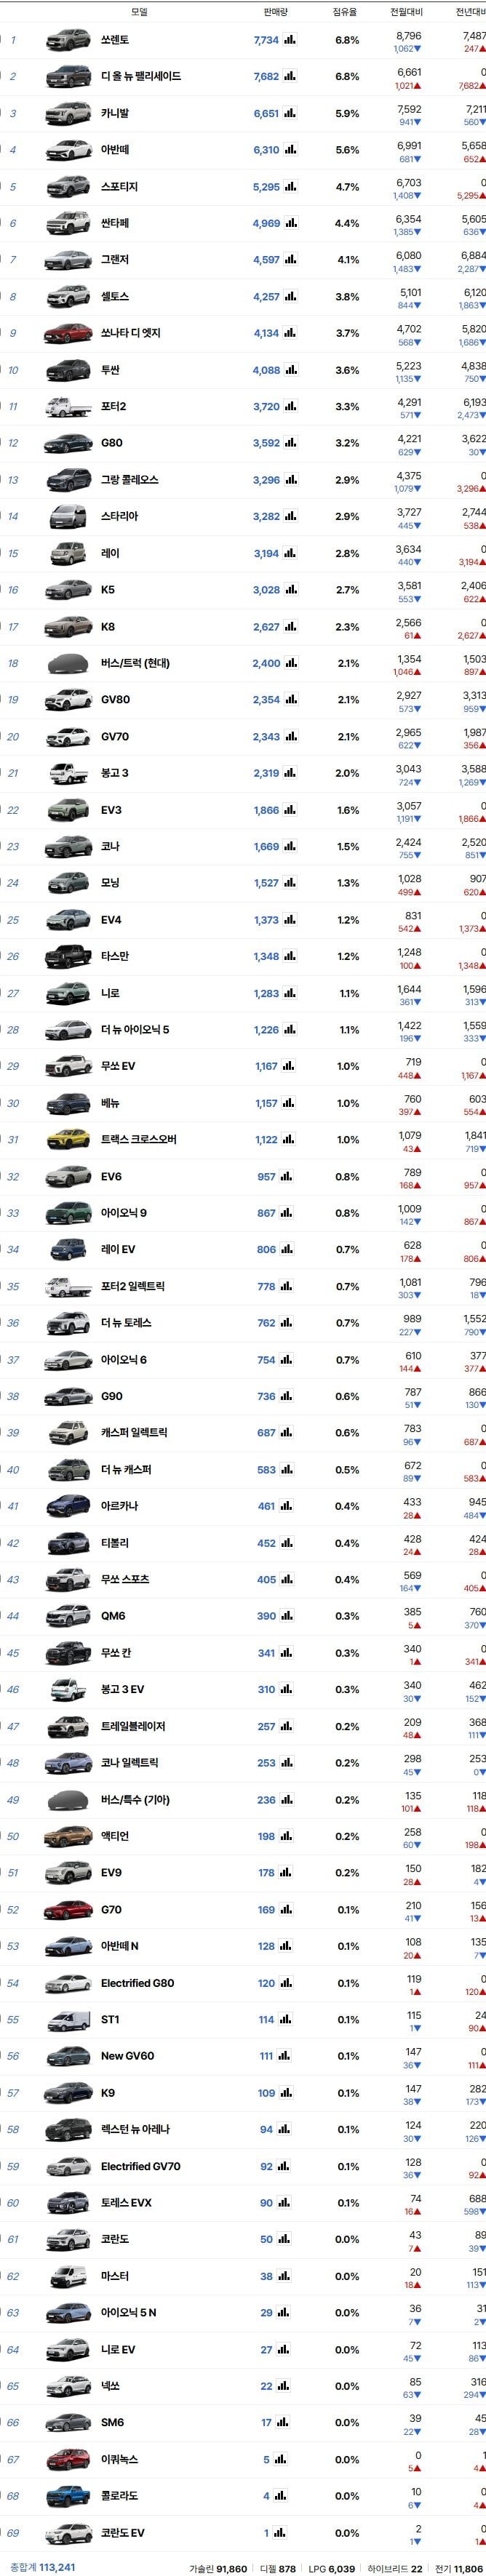Viewport: 486px width, 2576px height.
Task: Open the sales chart icon for 모닝
Action: tap(290, 883)
